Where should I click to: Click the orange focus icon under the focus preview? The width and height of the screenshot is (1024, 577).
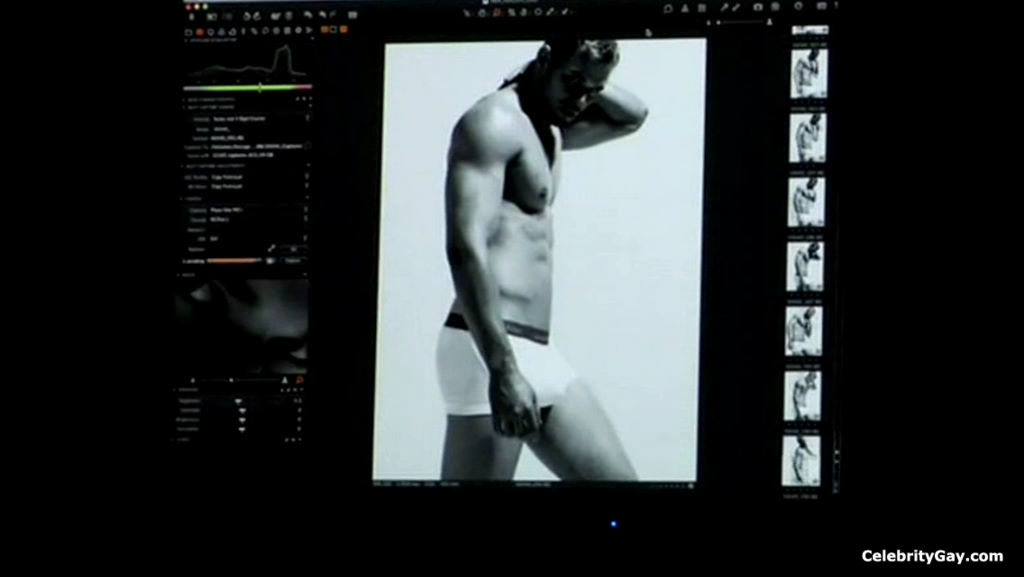(300, 380)
